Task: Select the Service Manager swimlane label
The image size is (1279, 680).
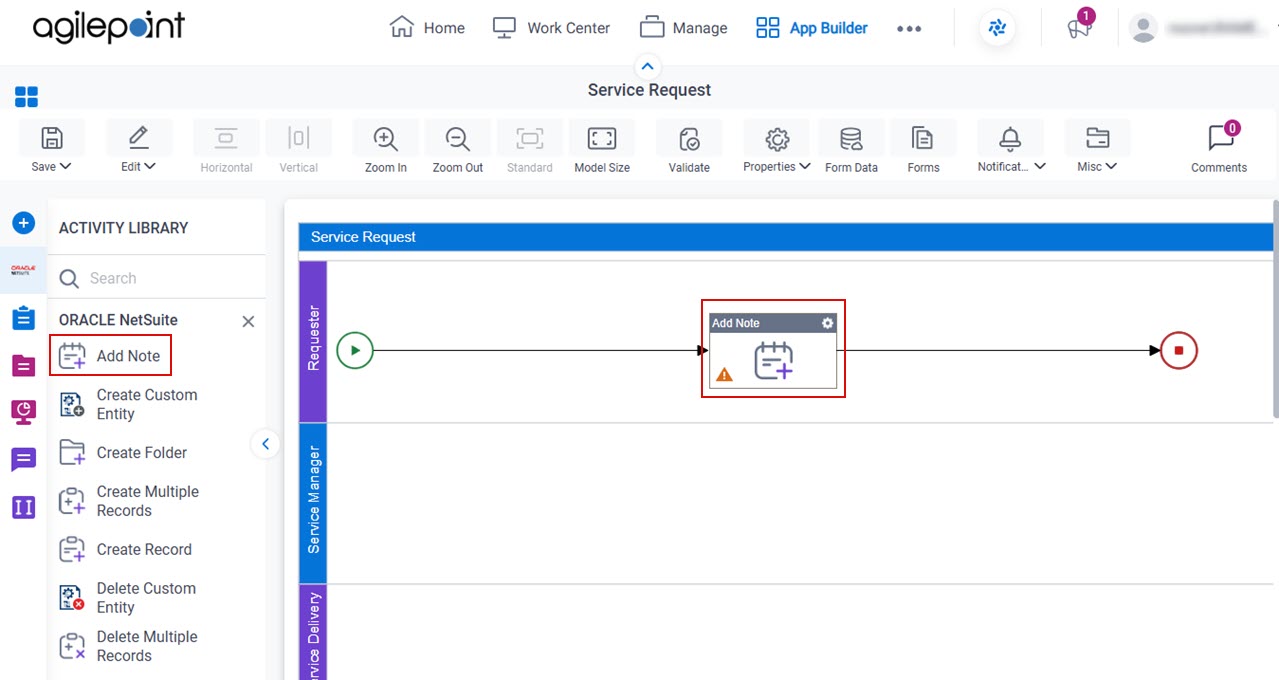Action: coord(313,503)
